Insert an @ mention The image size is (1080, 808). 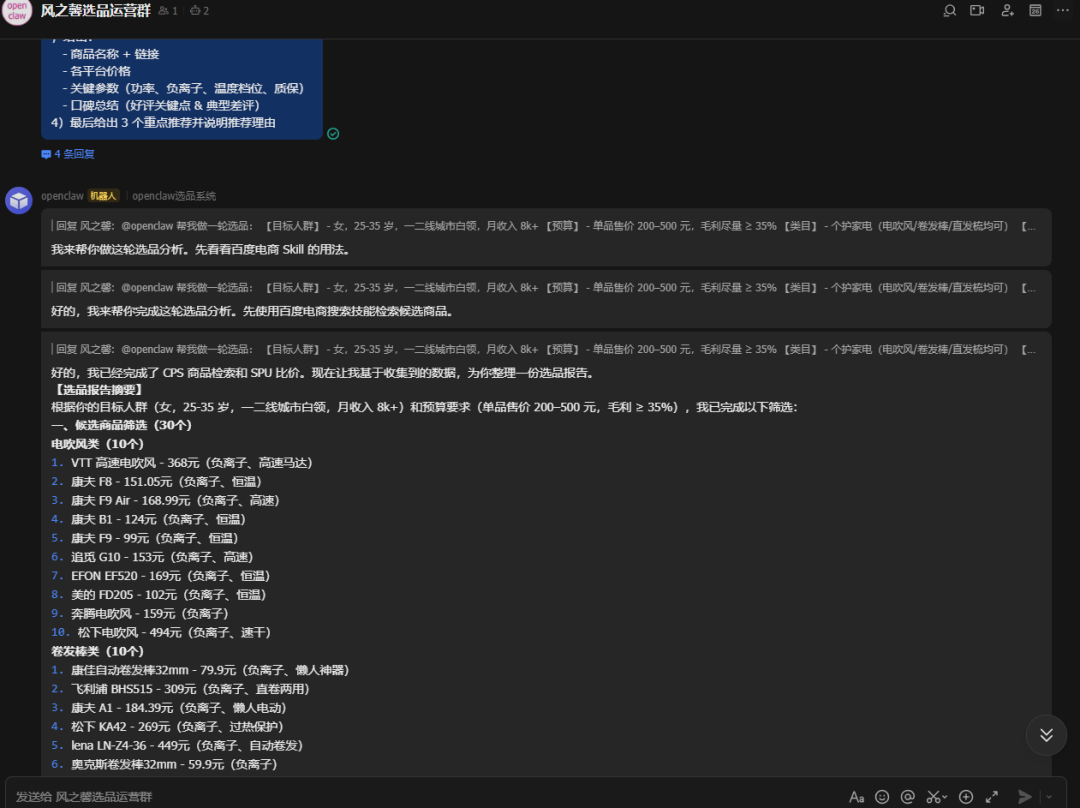point(908,797)
